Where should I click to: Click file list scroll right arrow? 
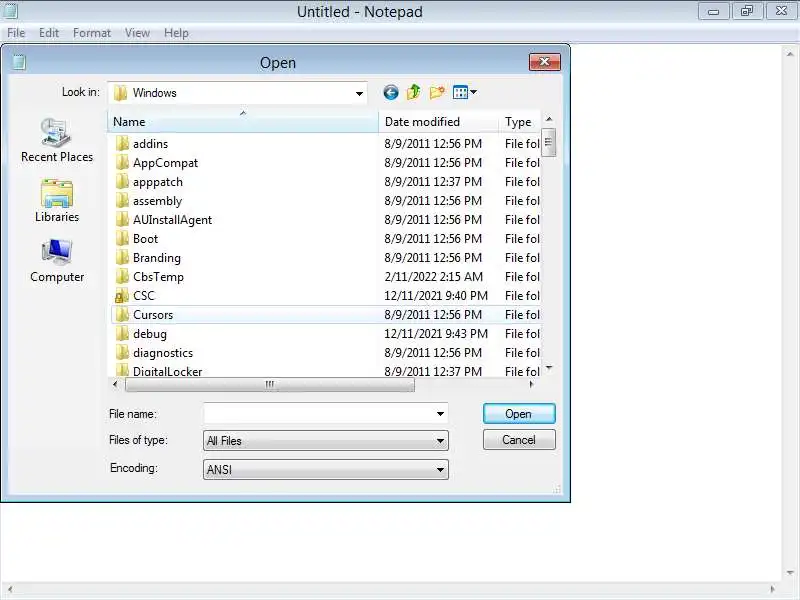(532, 385)
